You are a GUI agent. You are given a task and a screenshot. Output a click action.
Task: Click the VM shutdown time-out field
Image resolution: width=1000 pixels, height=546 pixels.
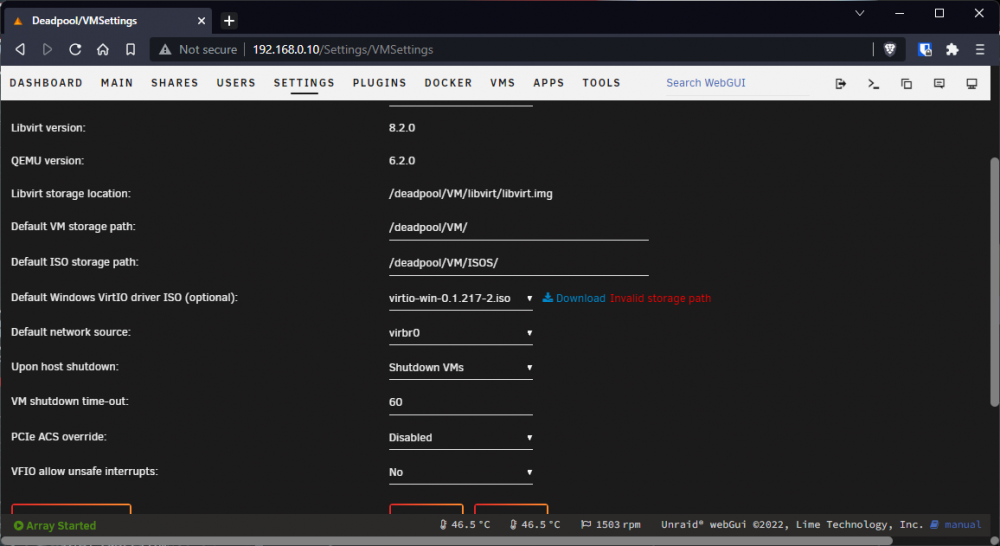tap(460, 402)
